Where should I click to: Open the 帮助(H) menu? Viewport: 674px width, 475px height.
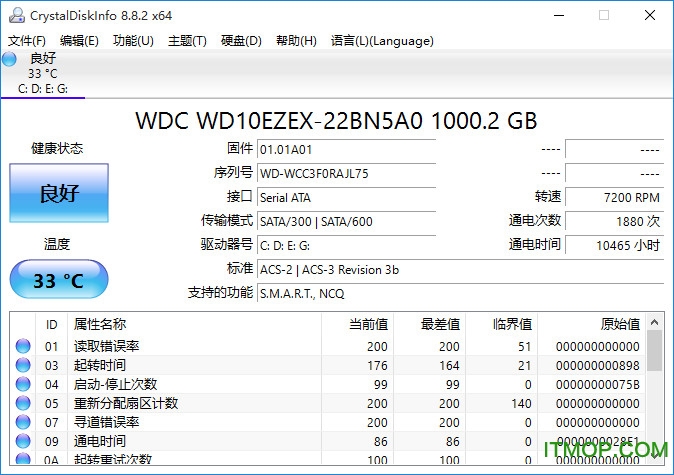(296, 41)
